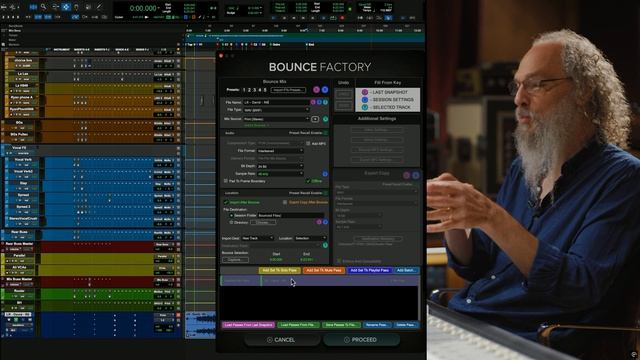This screenshot has width=640, height=360.
Task: Click magenta fill icon beside File Name field
Action: click(x=313, y=102)
